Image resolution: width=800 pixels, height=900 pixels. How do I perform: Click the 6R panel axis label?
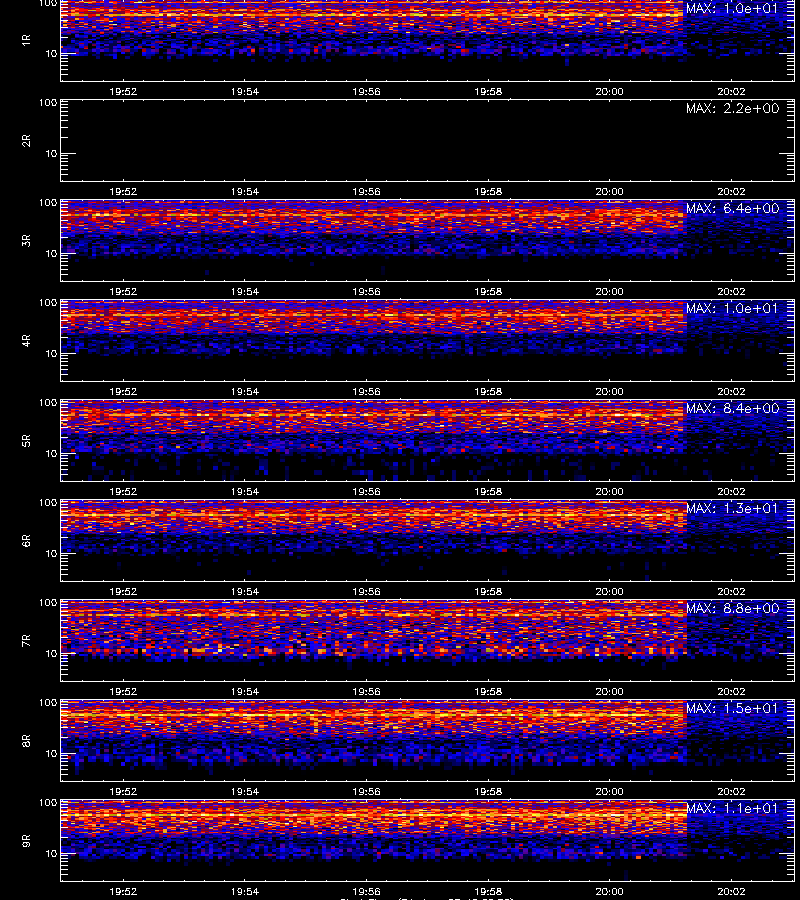click(x=26, y=541)
